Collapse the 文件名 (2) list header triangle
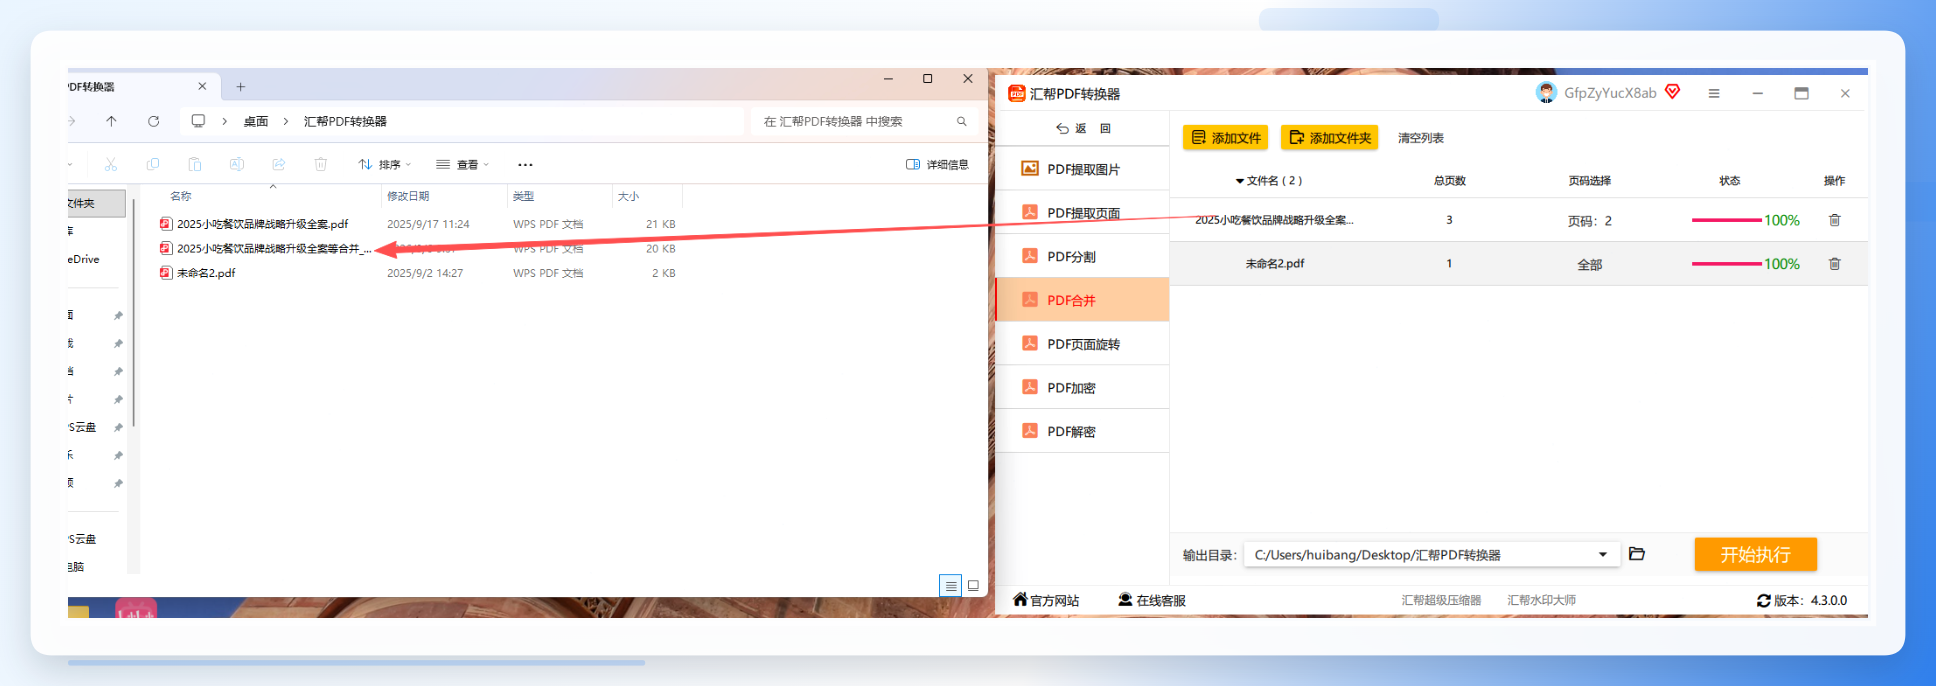This screenshot has width=1936, height=686. coord(1240,181)
